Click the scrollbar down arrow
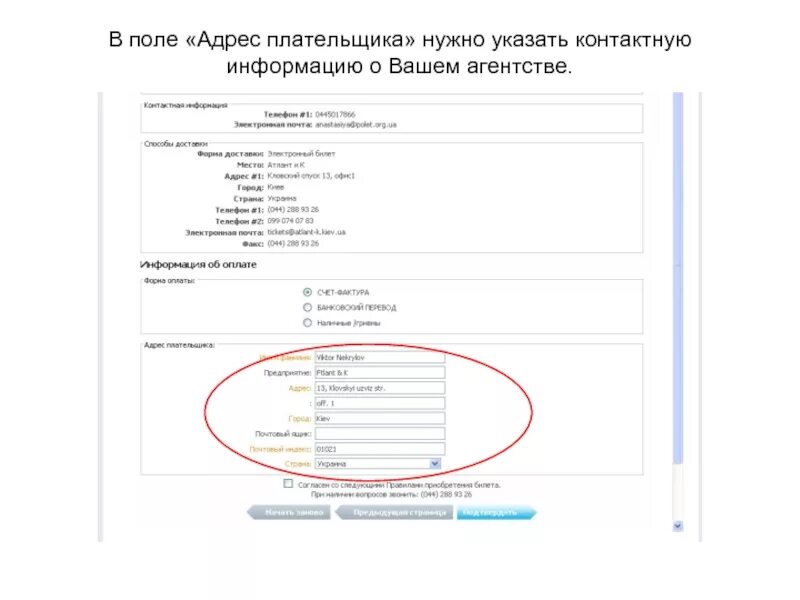Screen dimensions: 800x600 point(678,526)
